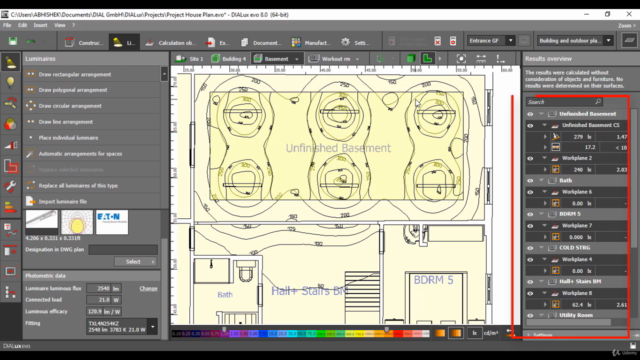
Task: Switch to floor plan view green L icon
Action: tap(427, 59)
